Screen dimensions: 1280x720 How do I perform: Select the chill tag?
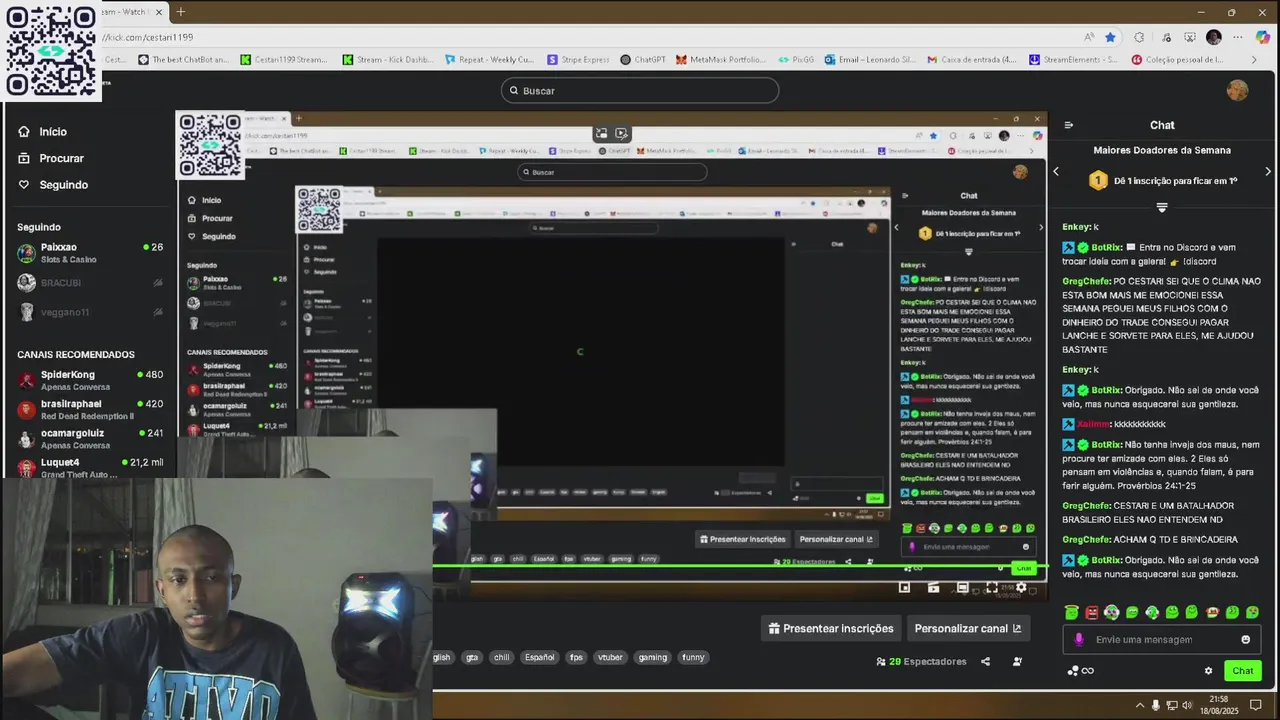(501, 657)
